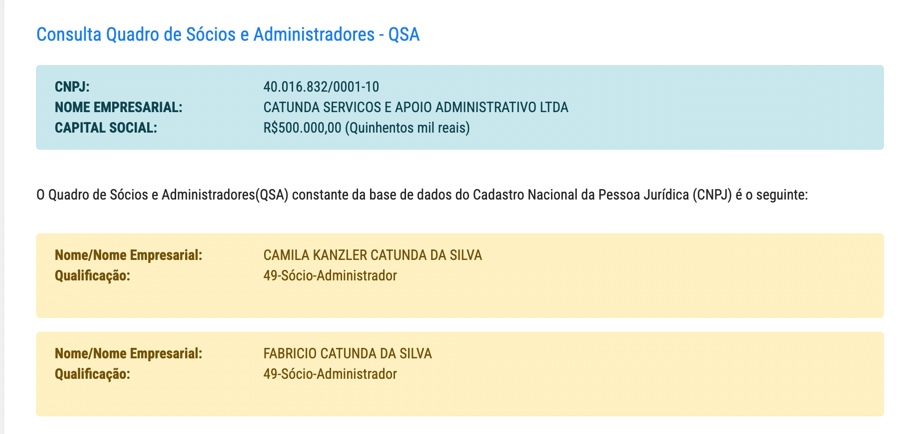Click Nome/Nome Empresarial label in Fabricio's card

tap(129, 353)
